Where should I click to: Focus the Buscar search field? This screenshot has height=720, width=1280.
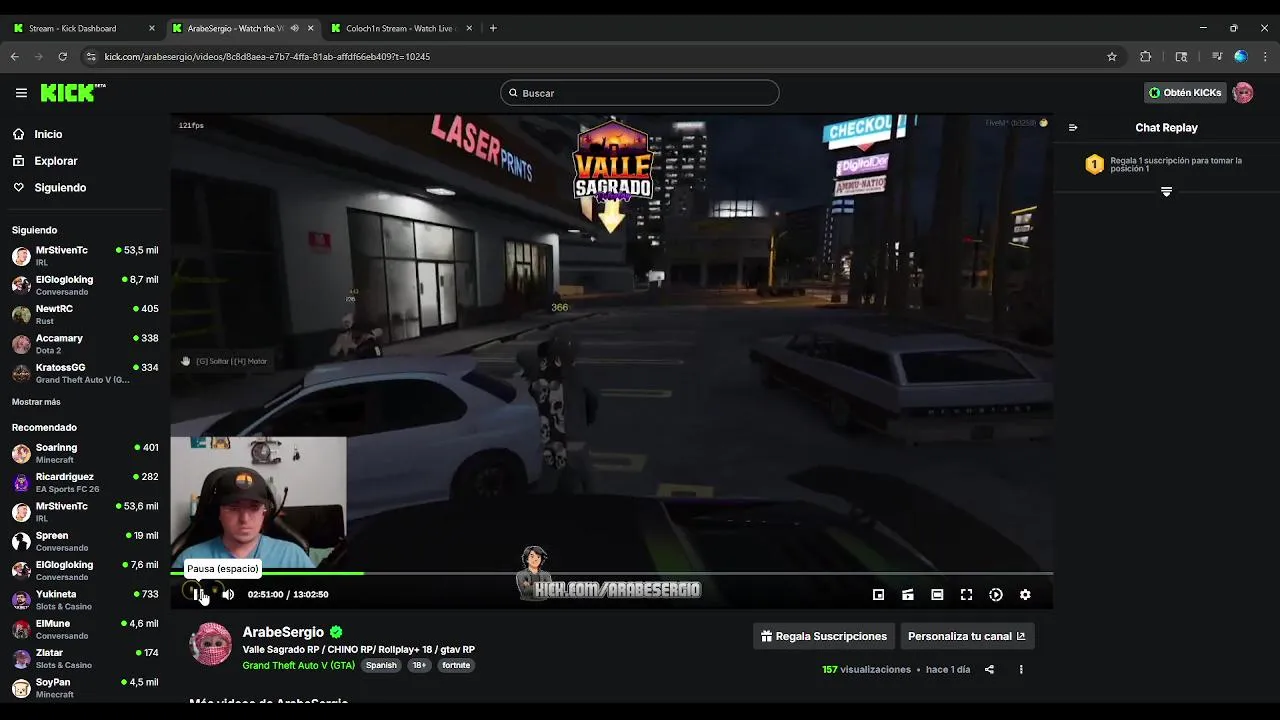point(640,93)
